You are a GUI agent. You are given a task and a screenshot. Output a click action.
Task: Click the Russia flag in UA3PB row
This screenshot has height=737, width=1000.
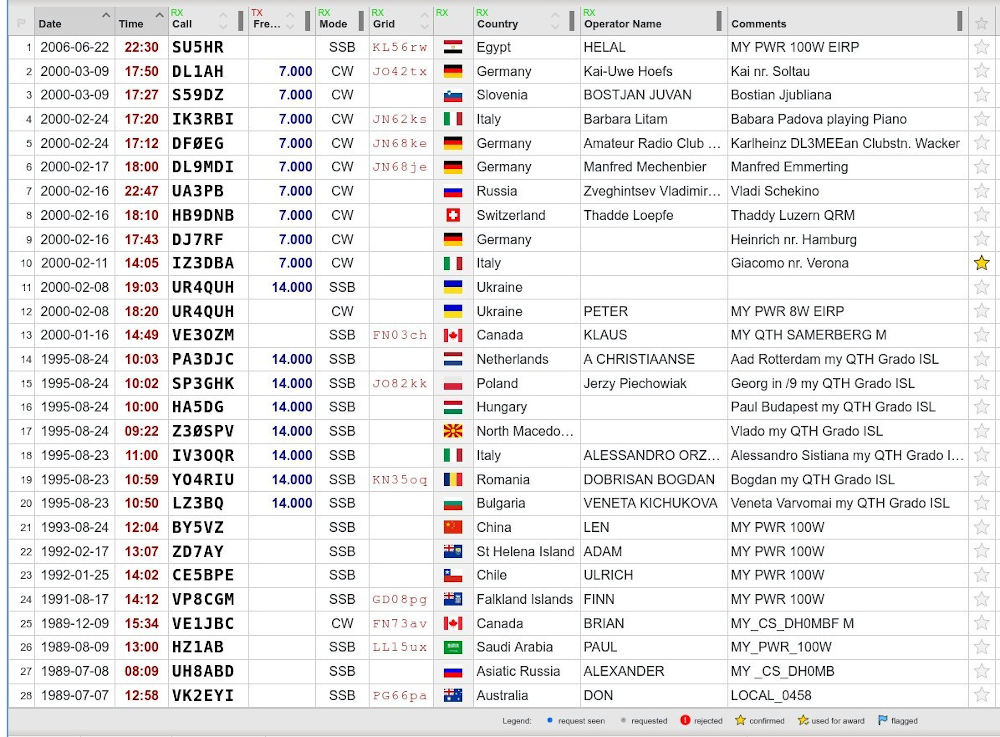click(x=453, y=191)
